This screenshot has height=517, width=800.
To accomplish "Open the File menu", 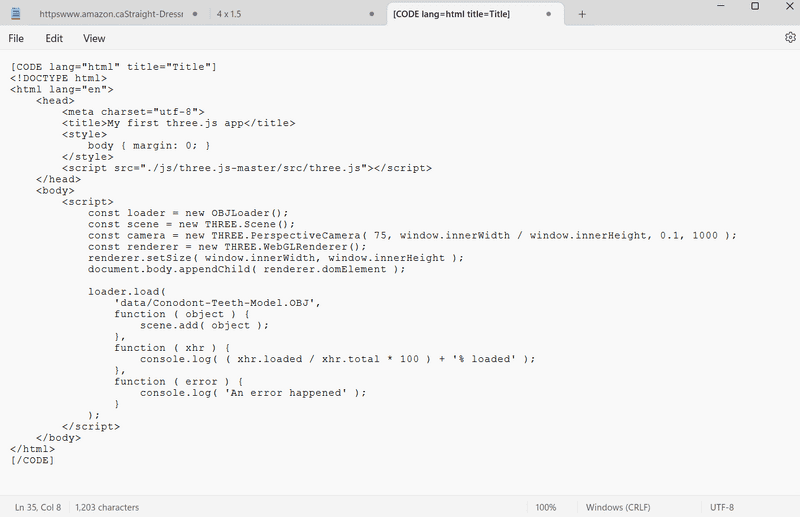I will coord(16,38).
